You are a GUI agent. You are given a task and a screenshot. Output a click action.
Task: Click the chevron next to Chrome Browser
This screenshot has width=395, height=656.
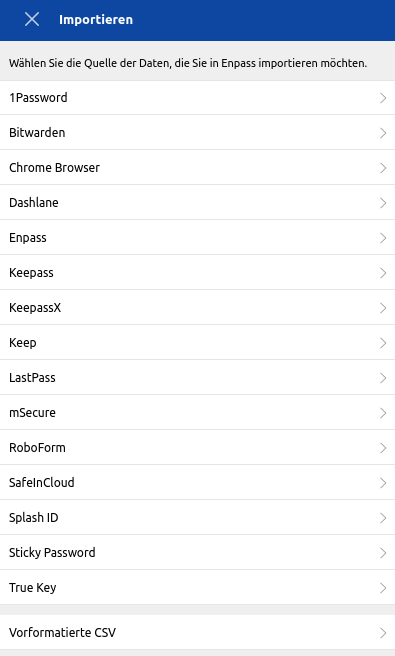click(x=383, y=168)
